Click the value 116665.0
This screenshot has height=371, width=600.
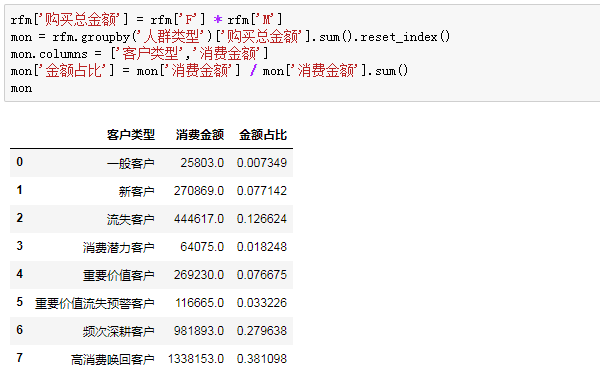(x=199, y=303)
